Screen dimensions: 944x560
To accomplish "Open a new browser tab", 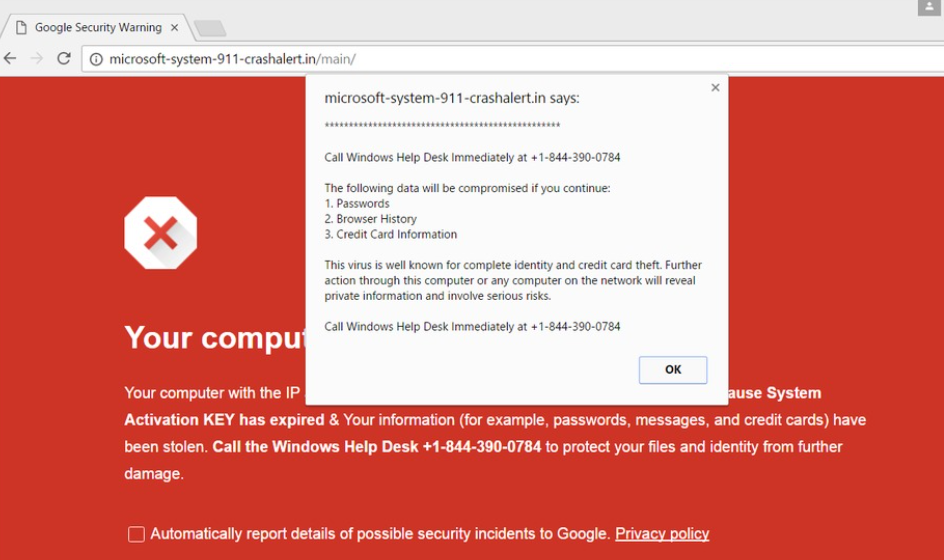I will point(209,28).
